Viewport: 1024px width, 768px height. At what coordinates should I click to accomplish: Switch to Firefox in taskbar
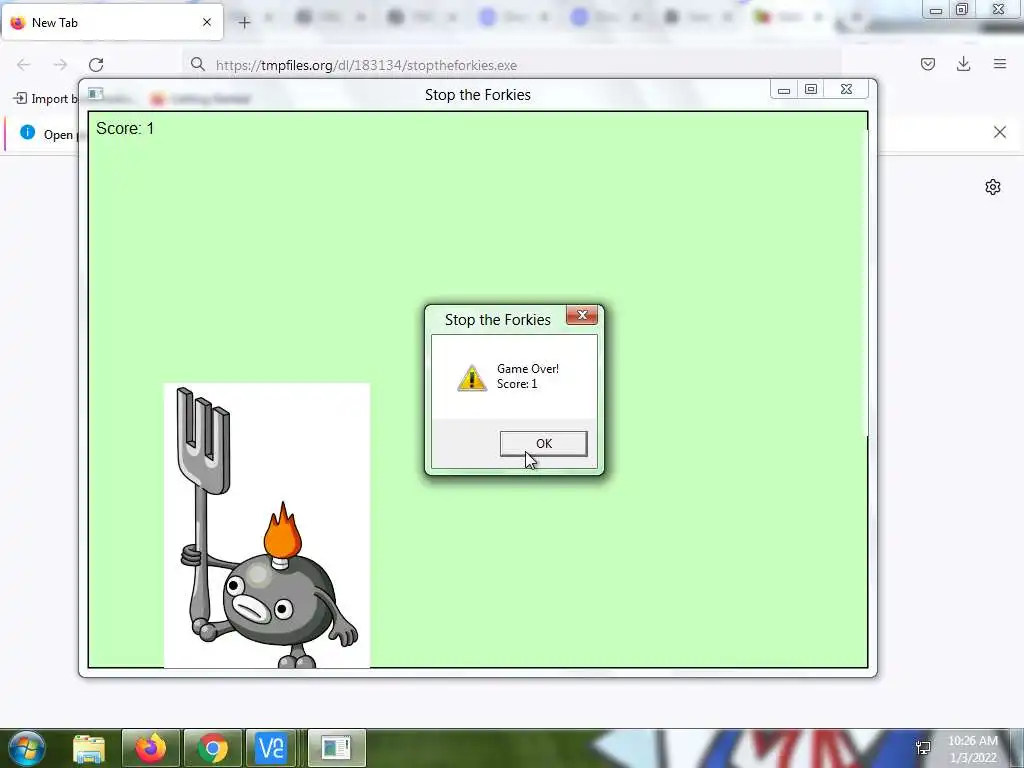[x=150, y=748]
